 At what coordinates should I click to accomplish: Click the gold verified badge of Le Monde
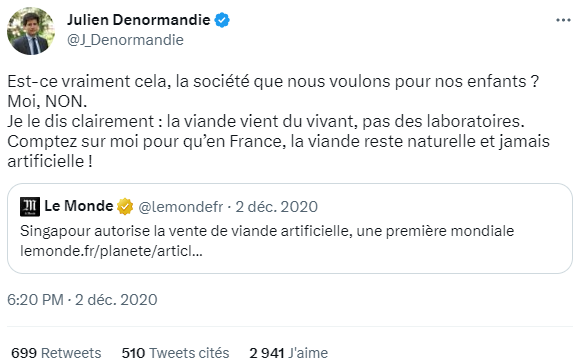125,206
